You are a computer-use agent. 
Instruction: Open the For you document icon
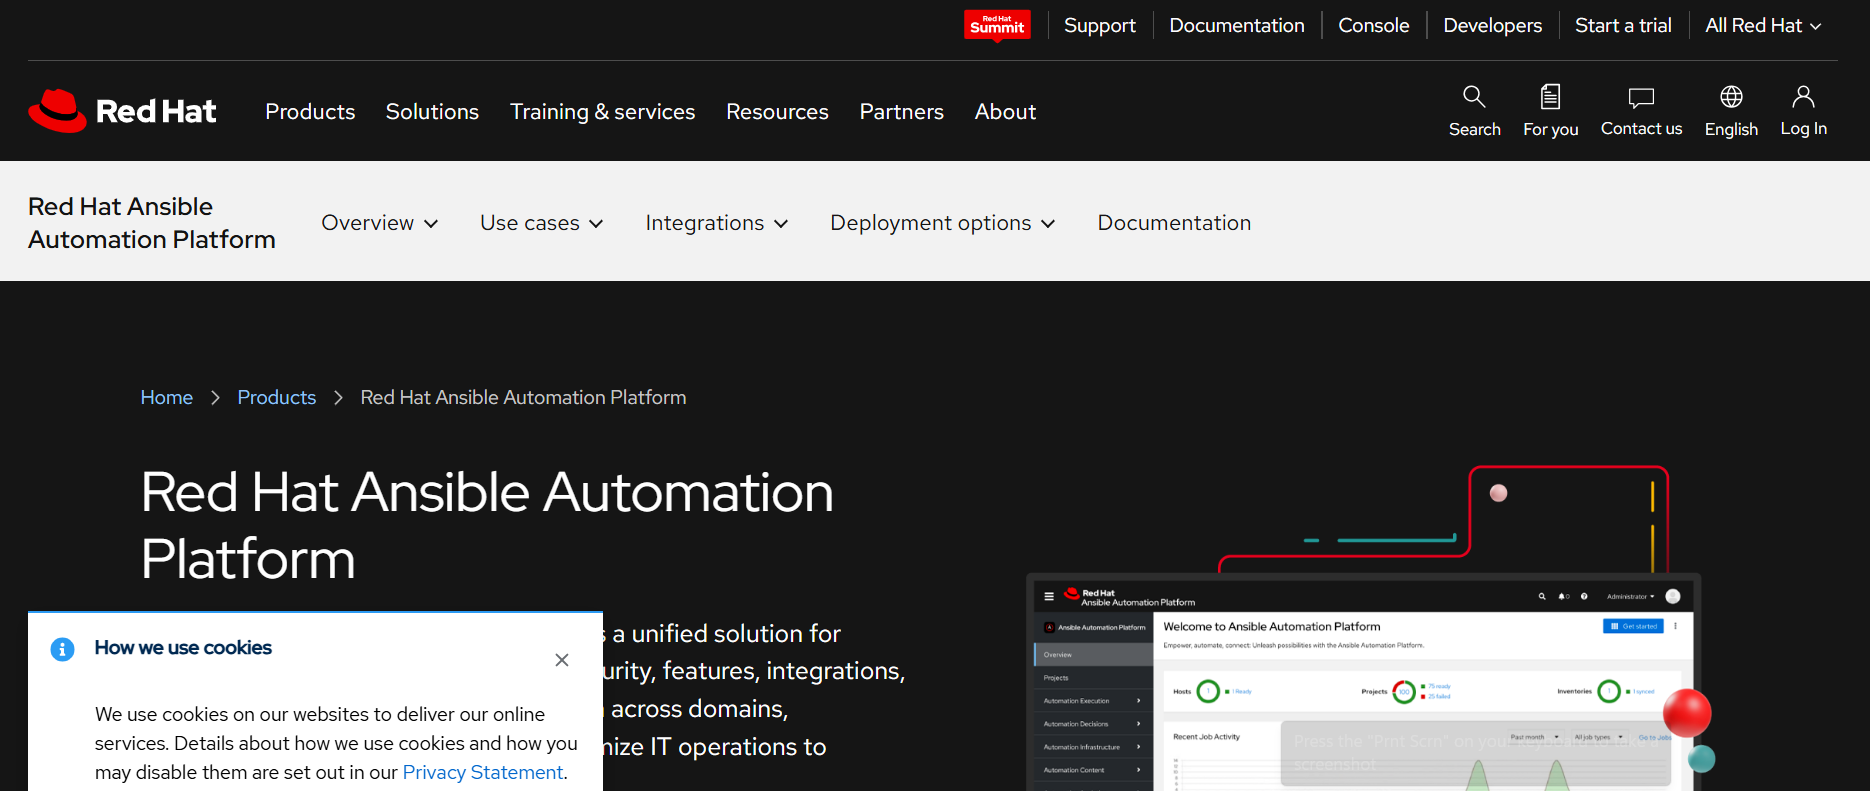(1550, 97)
